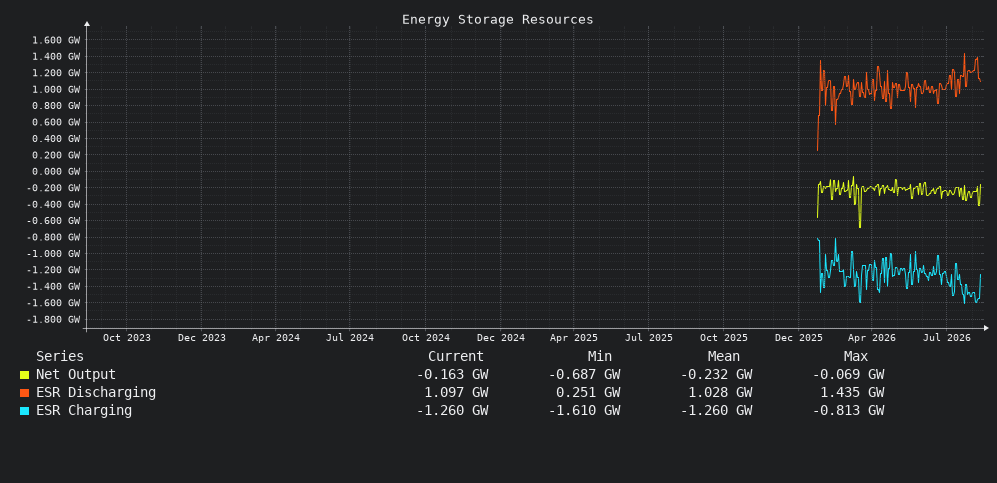
Task: Click the 0.600 GW y-axis label
Action: (x=57, y=123)
